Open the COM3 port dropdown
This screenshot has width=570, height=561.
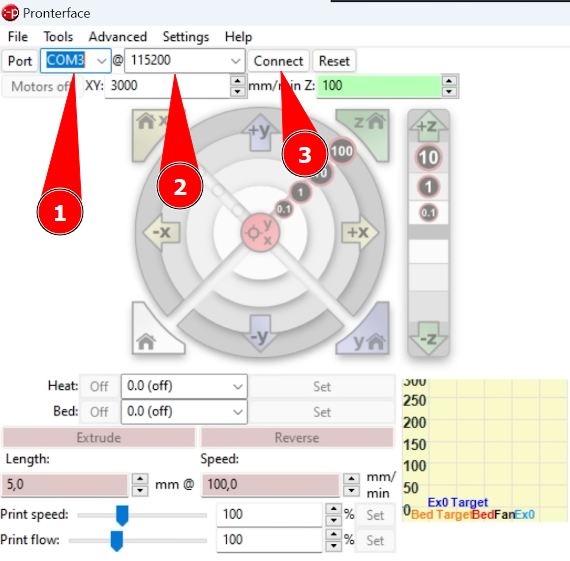click(x=101, y=61)
